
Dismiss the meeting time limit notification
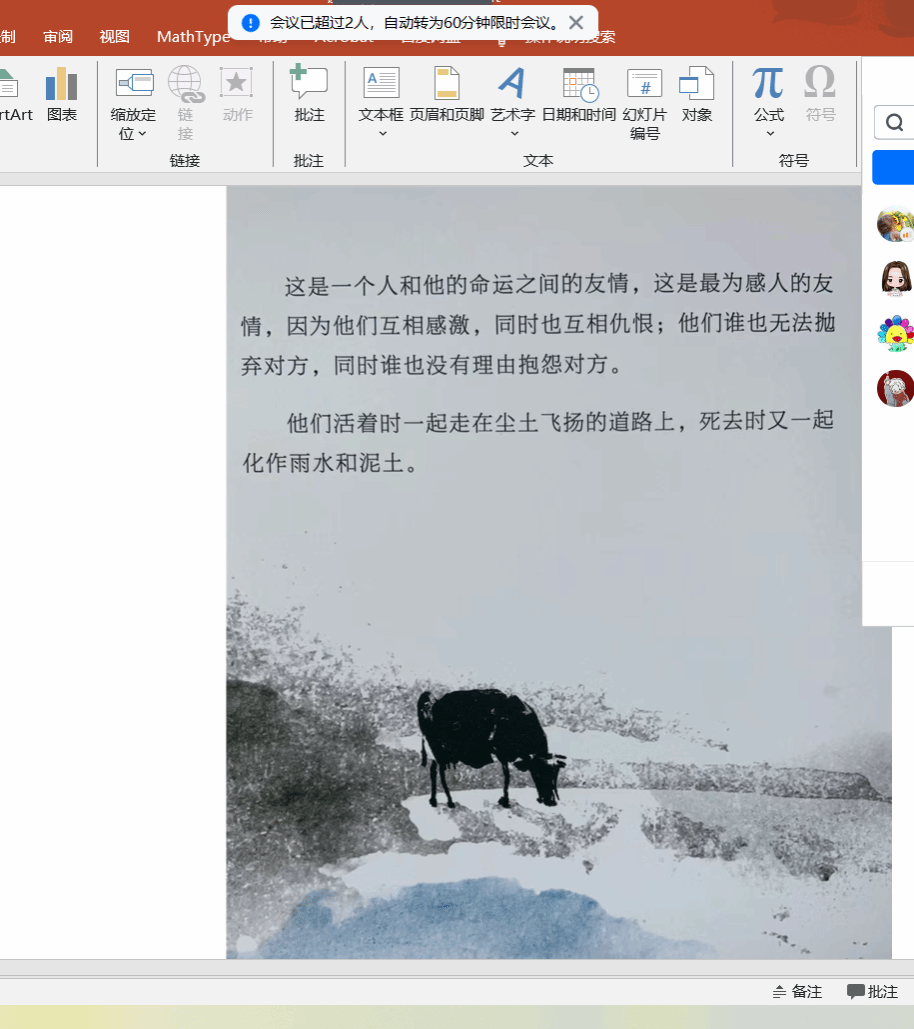[x=576, y=22]
